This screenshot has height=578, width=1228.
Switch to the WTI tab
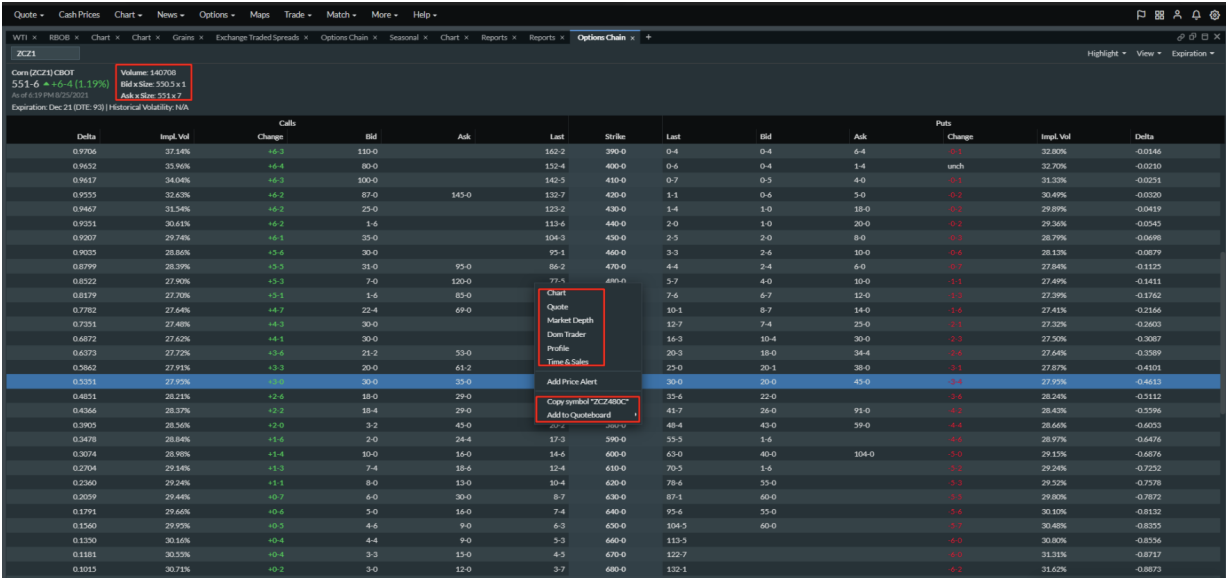[20, 37]
